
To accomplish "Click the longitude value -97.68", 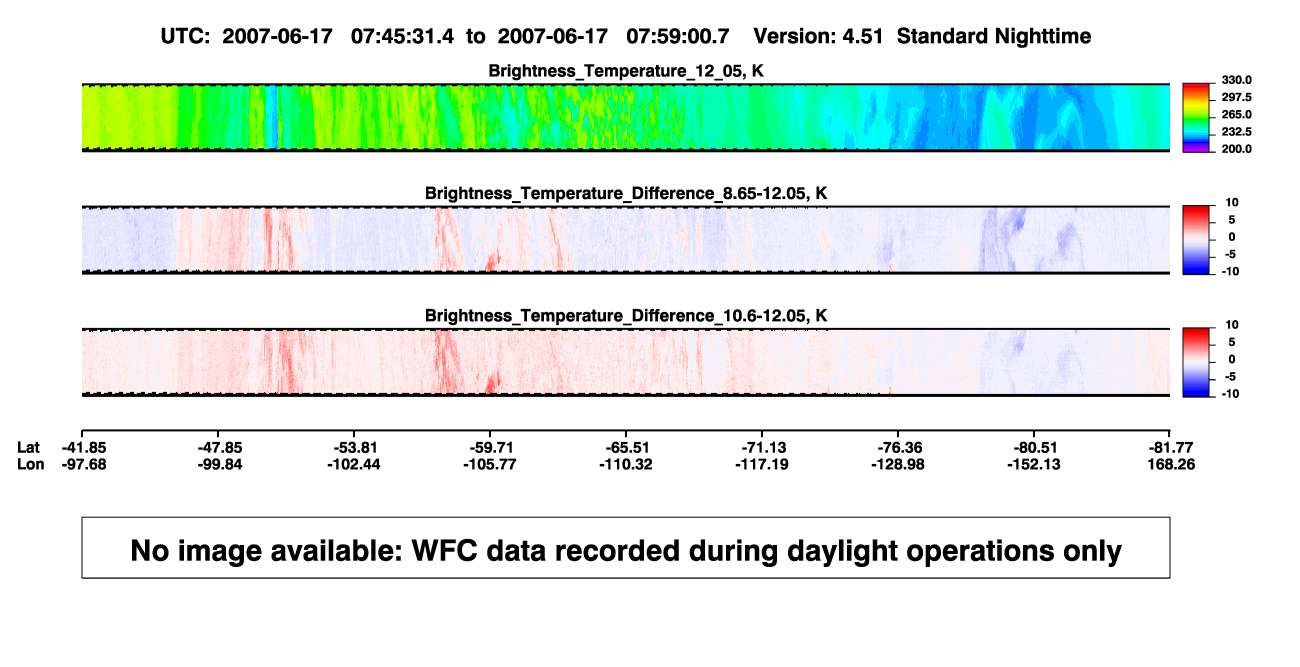I will [86, 464].
